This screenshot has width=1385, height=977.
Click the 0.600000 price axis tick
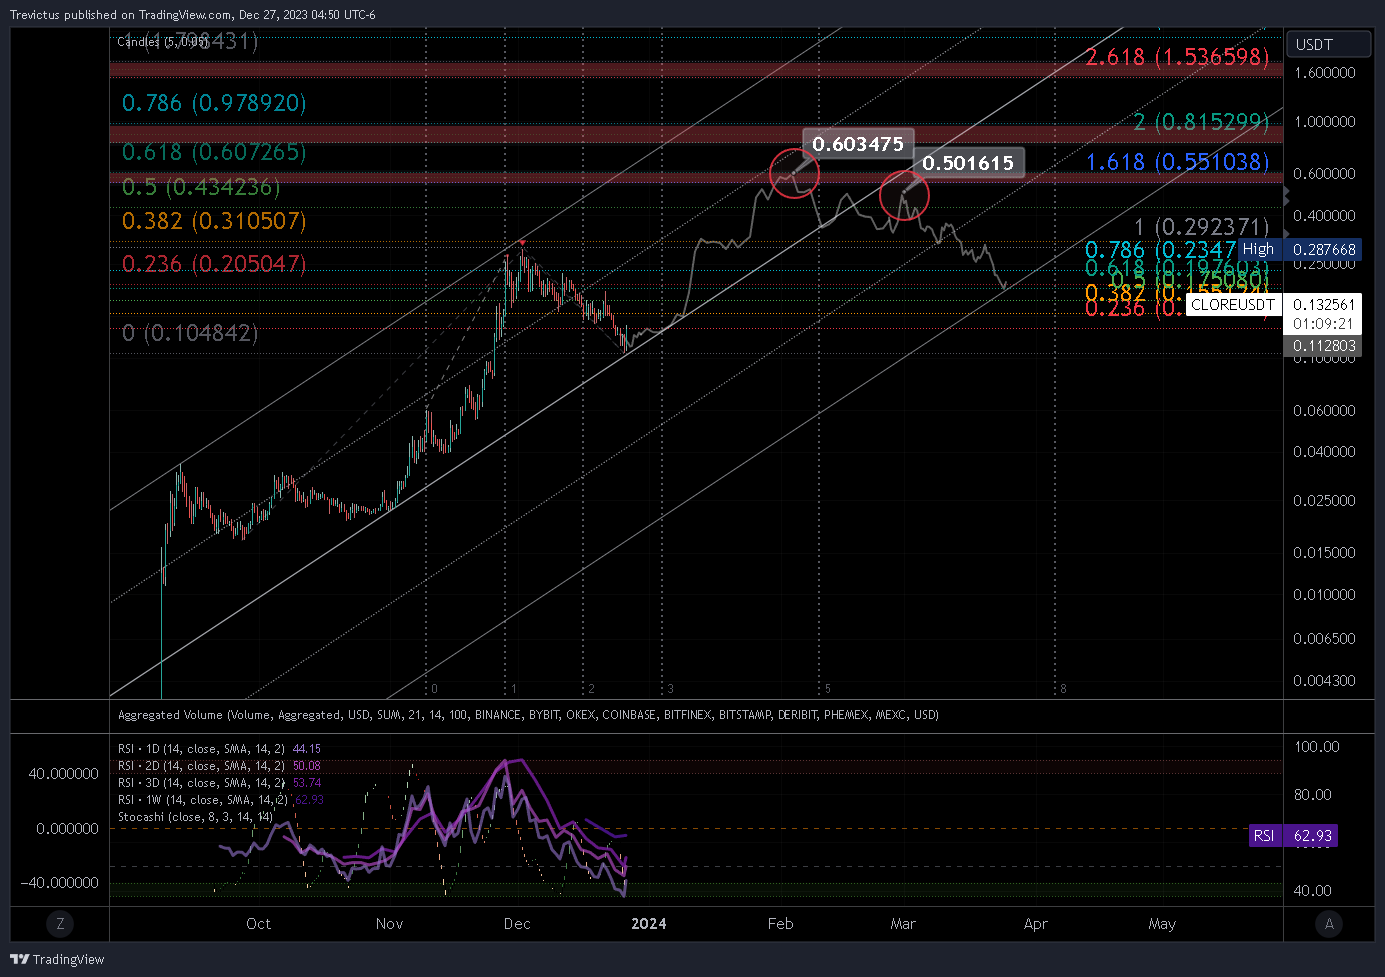point(1324,174)
